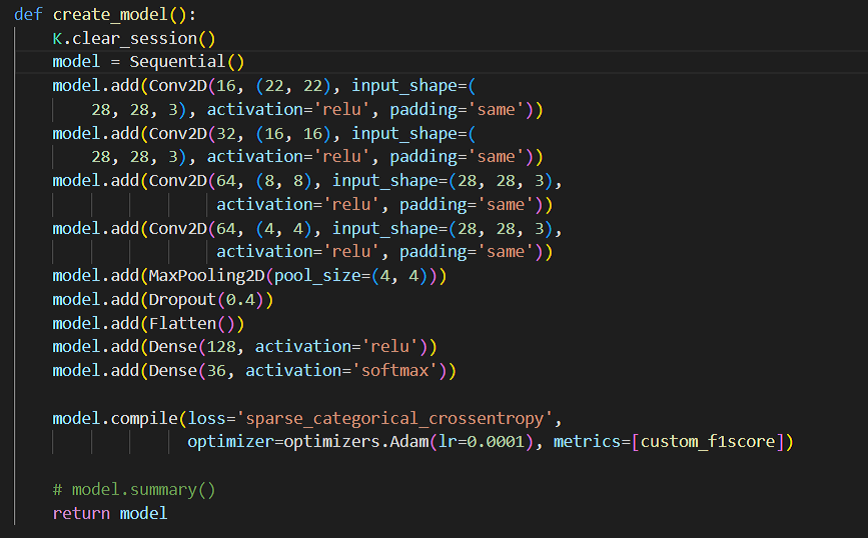Image resolution: width=868 pixels, height=538 pixels.
Task: Click the commented model.summary() line
Action: pos(134,490)
